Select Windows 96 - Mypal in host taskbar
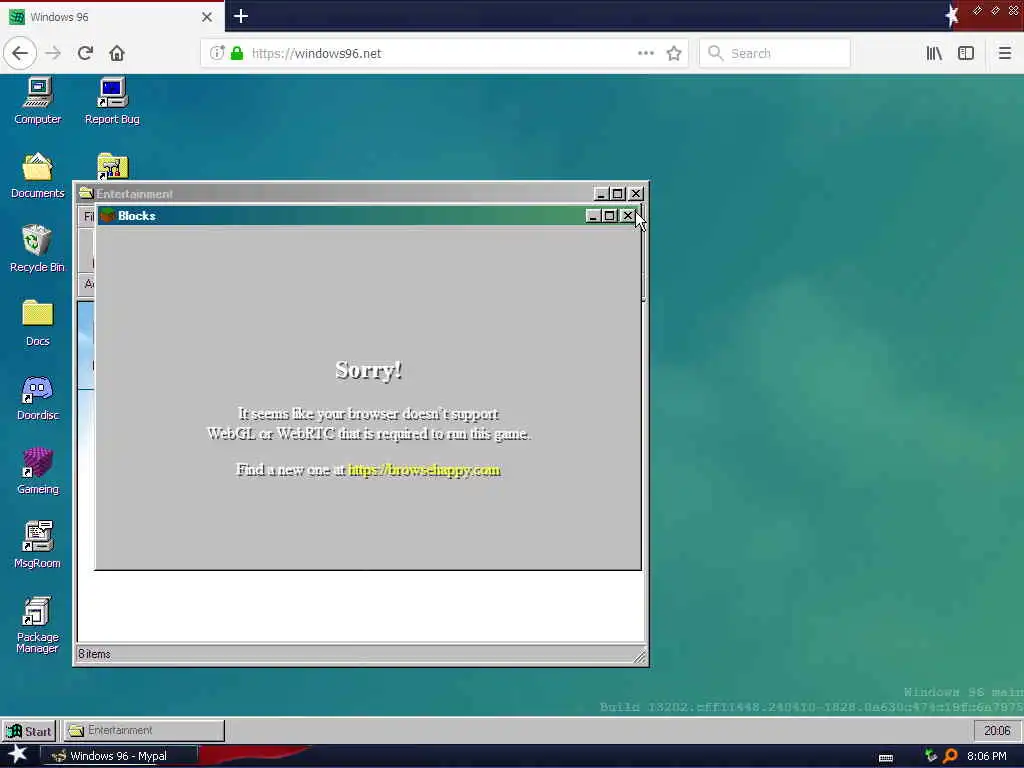 point(119,756)
